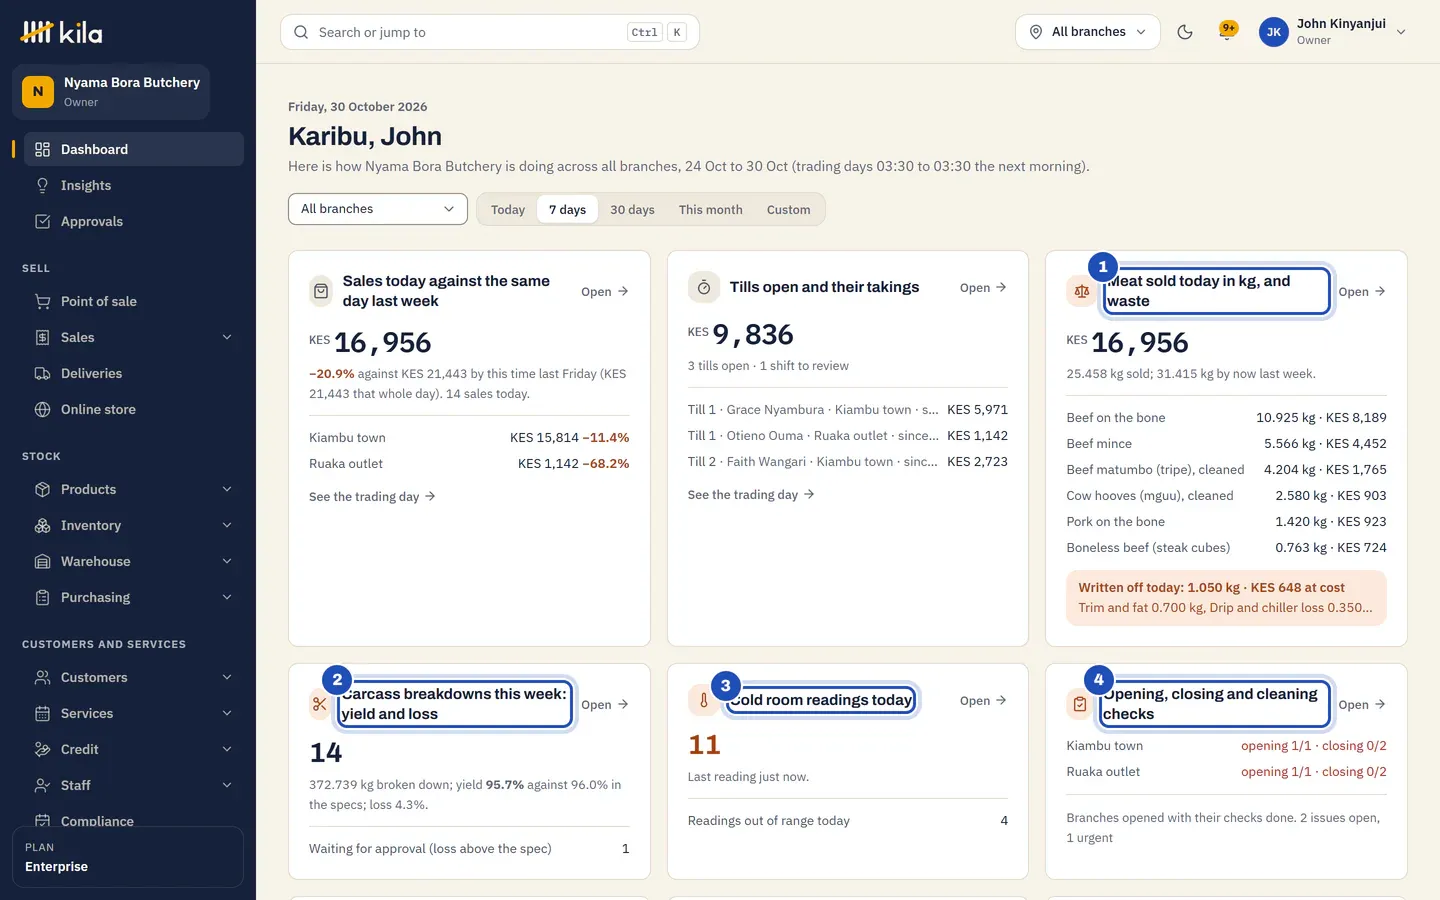Open Online store globe item
The width and height of the screenshot is (1440, 900).
[x=134, y=409]
